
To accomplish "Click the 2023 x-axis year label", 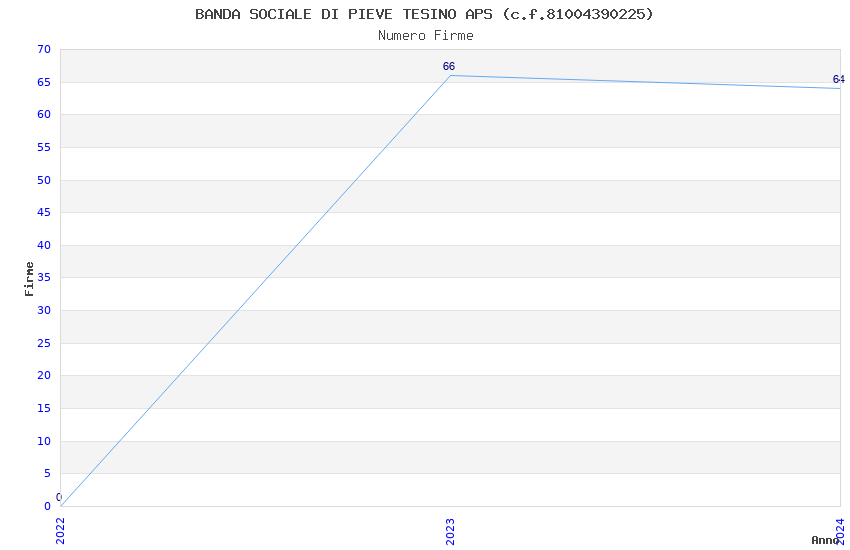I will [x=450, y=531].
